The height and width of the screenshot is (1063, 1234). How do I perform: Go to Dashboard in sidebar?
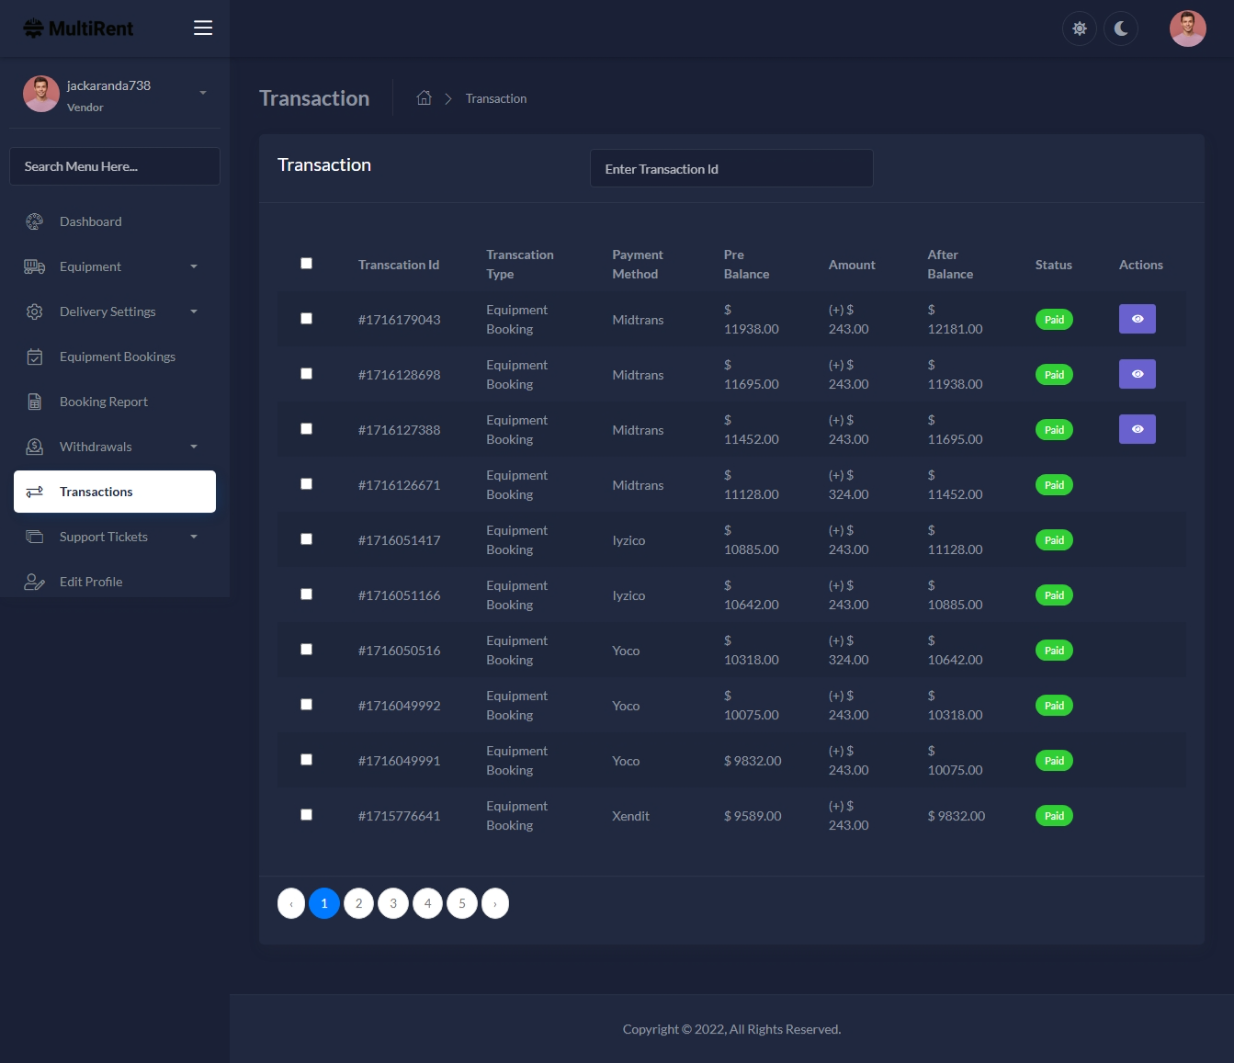(90, 222)
